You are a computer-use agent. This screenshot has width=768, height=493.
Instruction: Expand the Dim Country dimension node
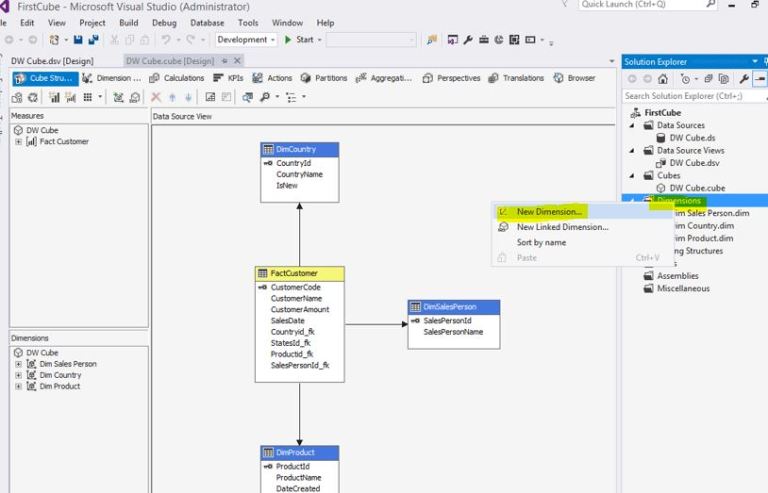(18, 375)
